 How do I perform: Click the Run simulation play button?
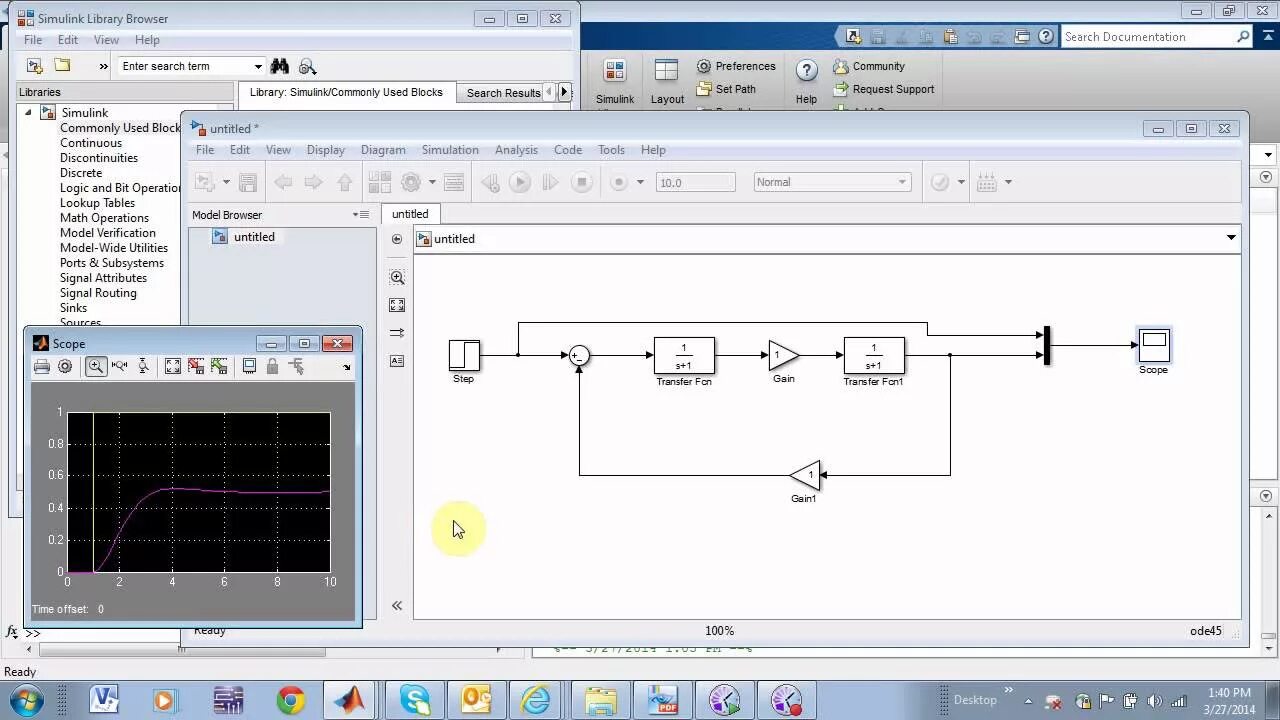[x=519, y=182]
